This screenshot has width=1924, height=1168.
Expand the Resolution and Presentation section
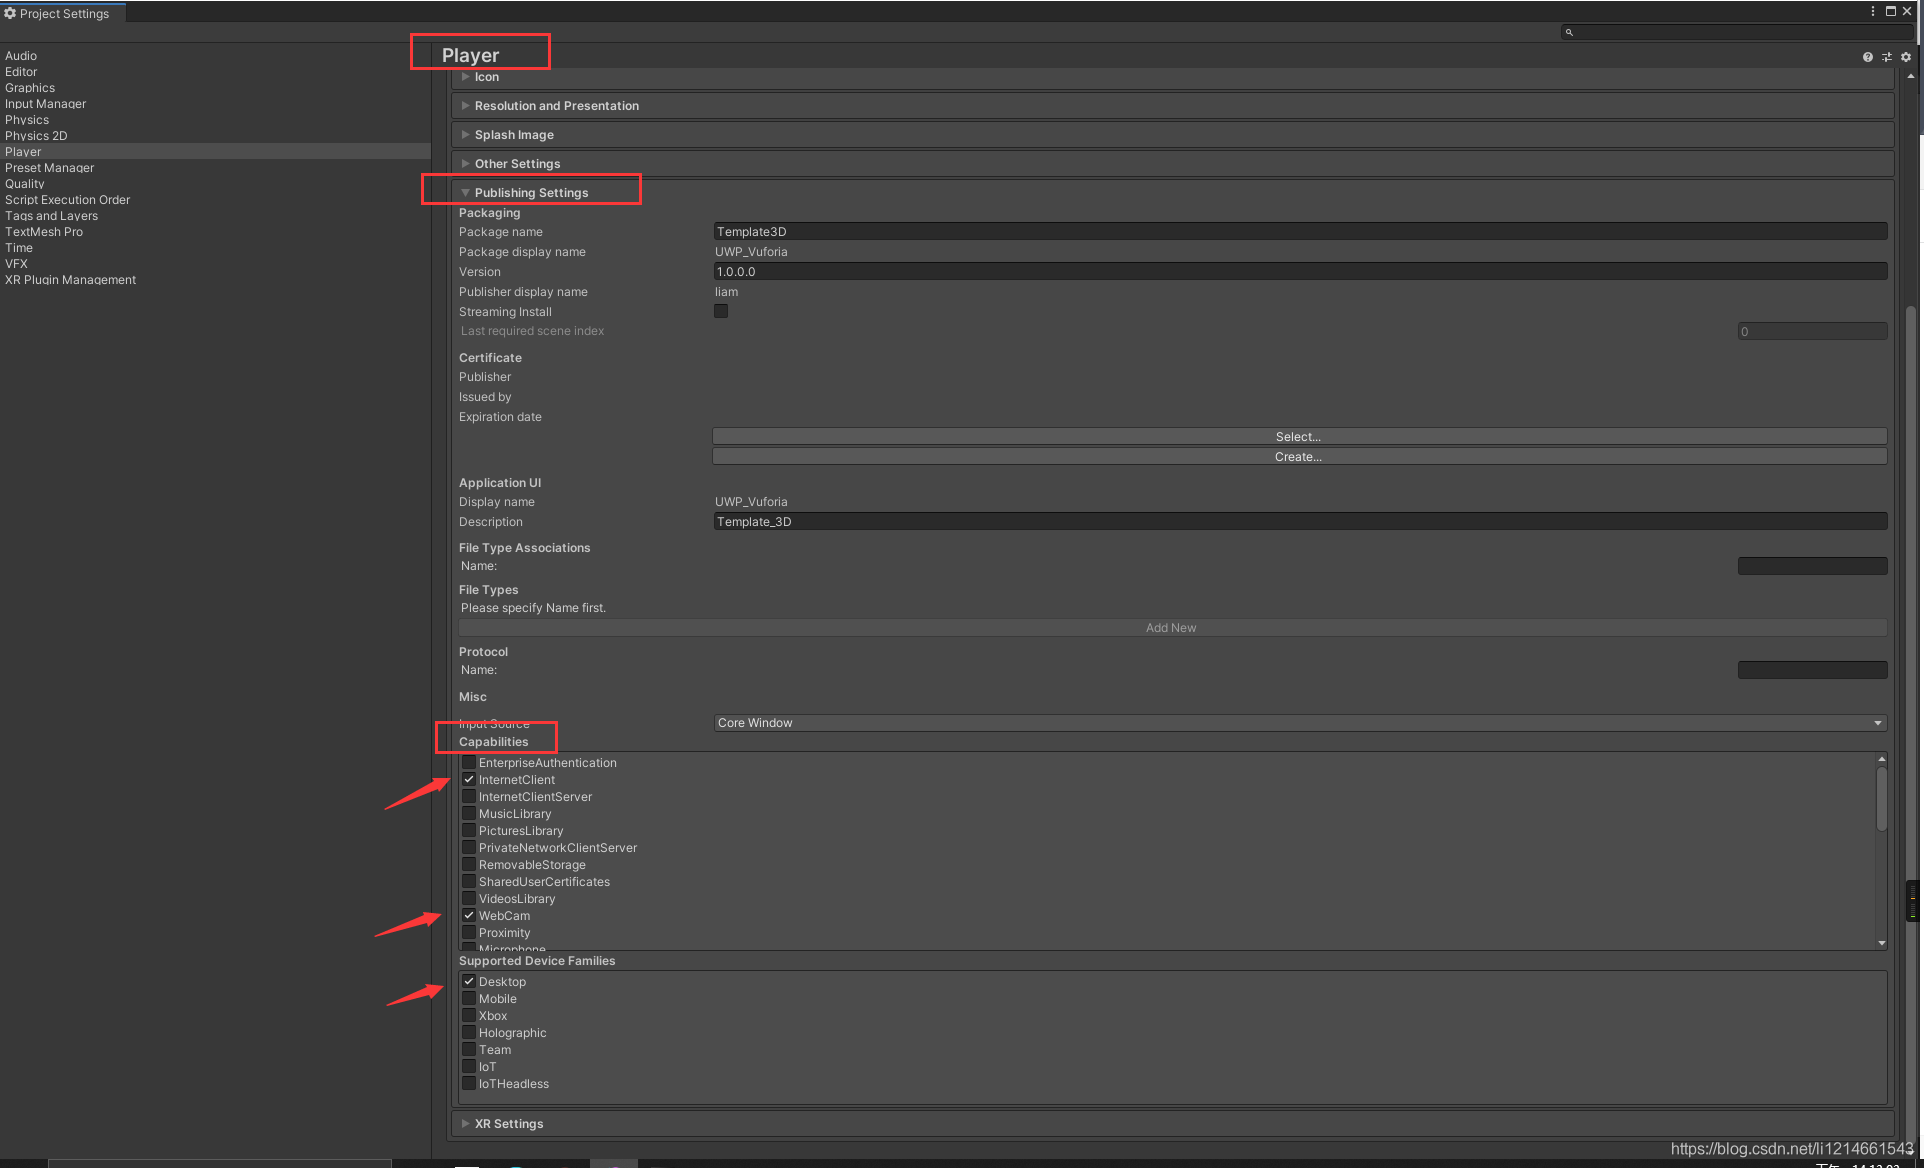(556, 106)
